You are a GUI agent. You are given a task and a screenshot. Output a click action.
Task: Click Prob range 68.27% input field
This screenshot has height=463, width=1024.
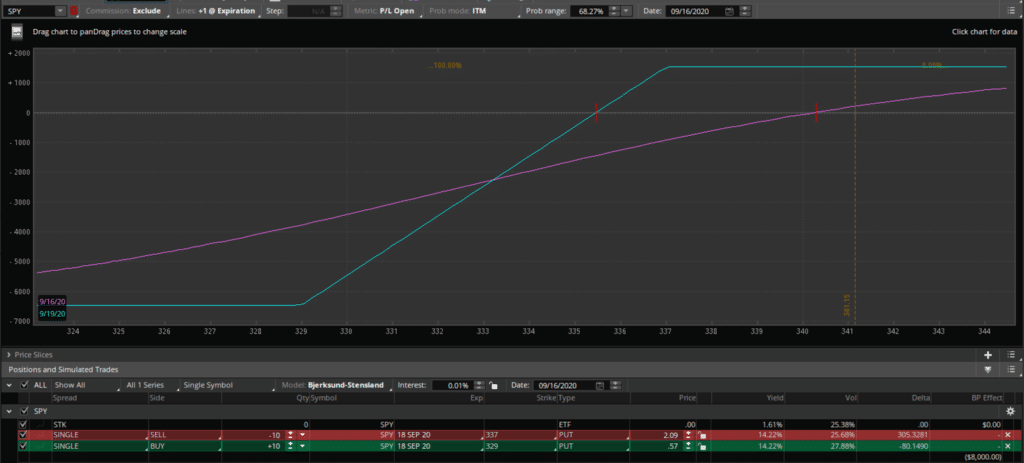pos(588,11)
